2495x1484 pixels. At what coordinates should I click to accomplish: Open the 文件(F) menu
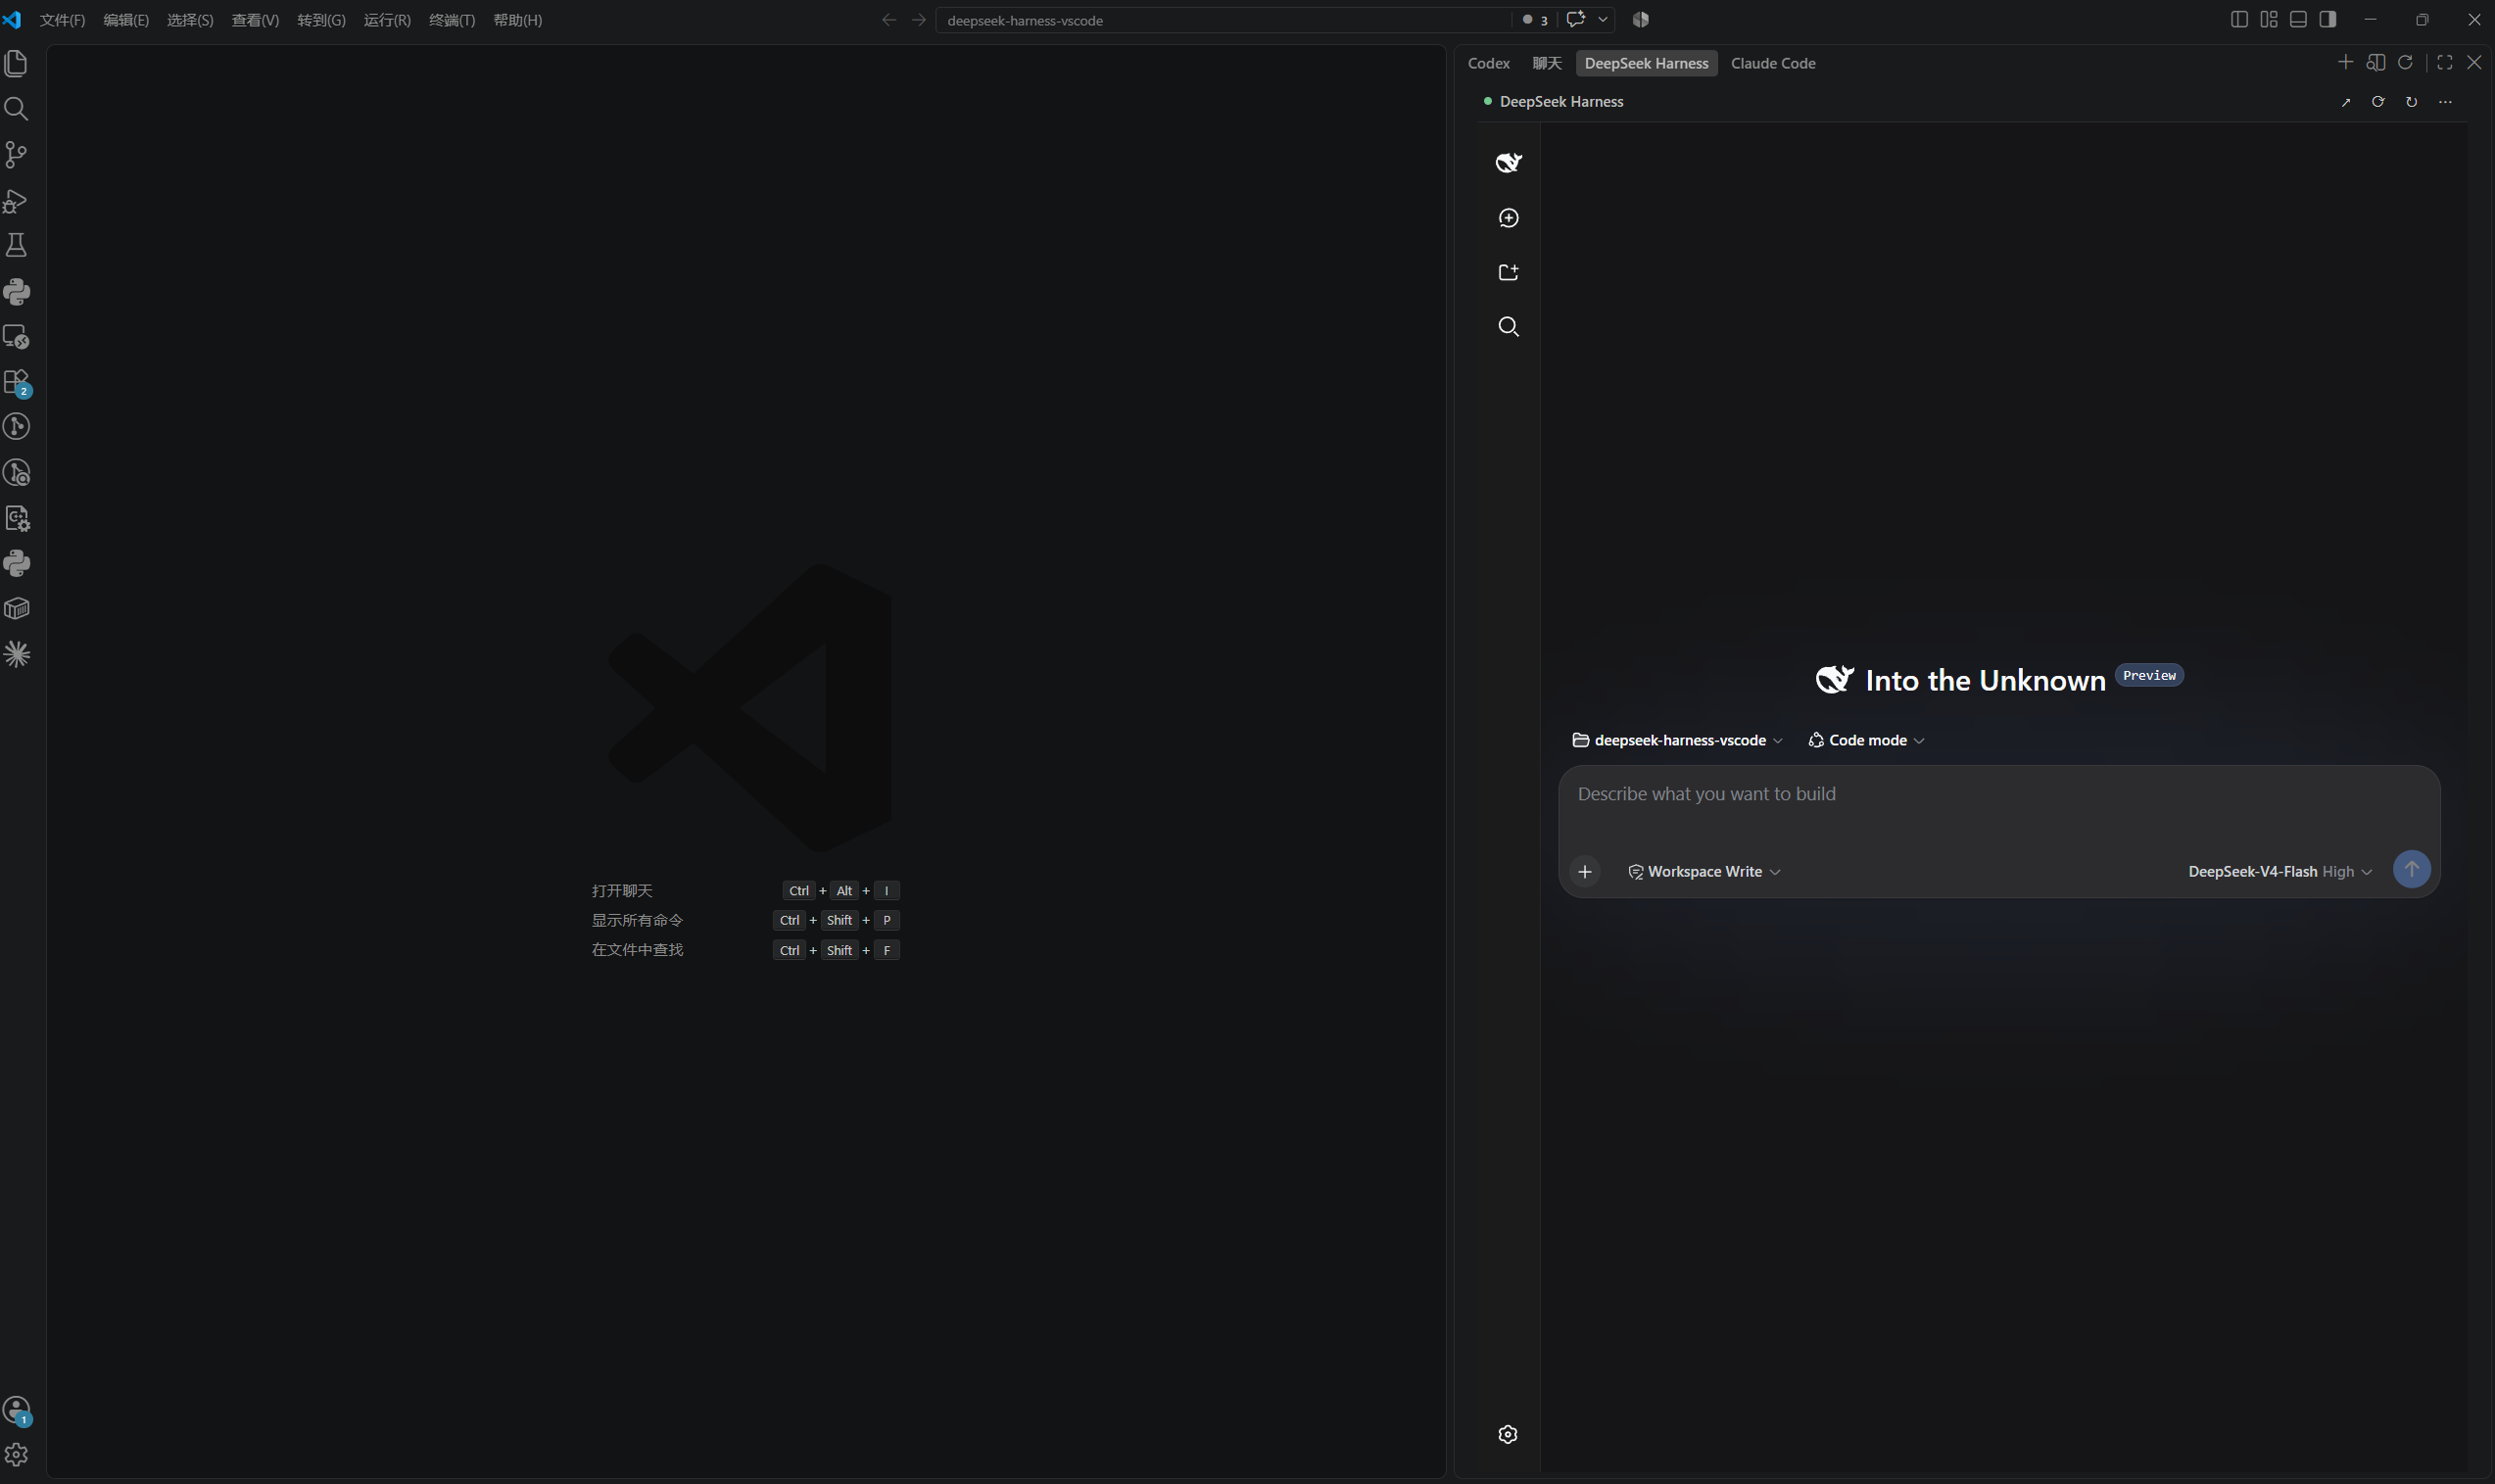62,20
